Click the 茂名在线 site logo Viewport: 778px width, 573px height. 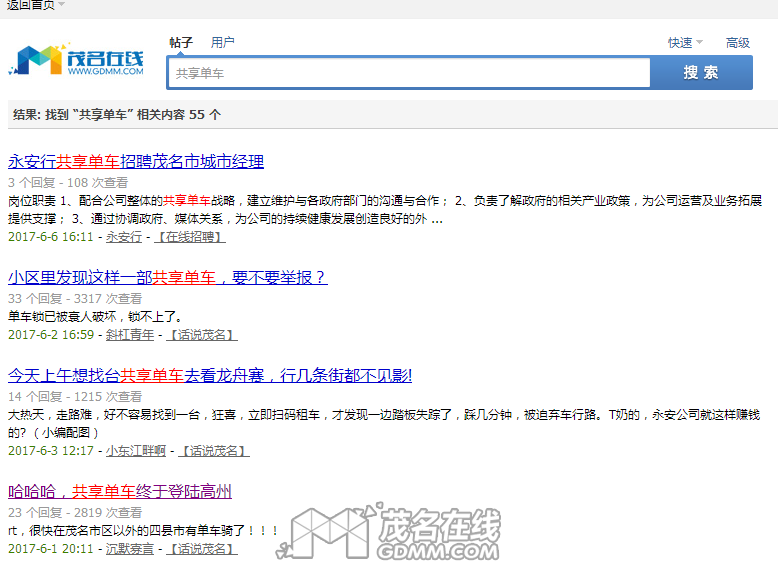76,61
